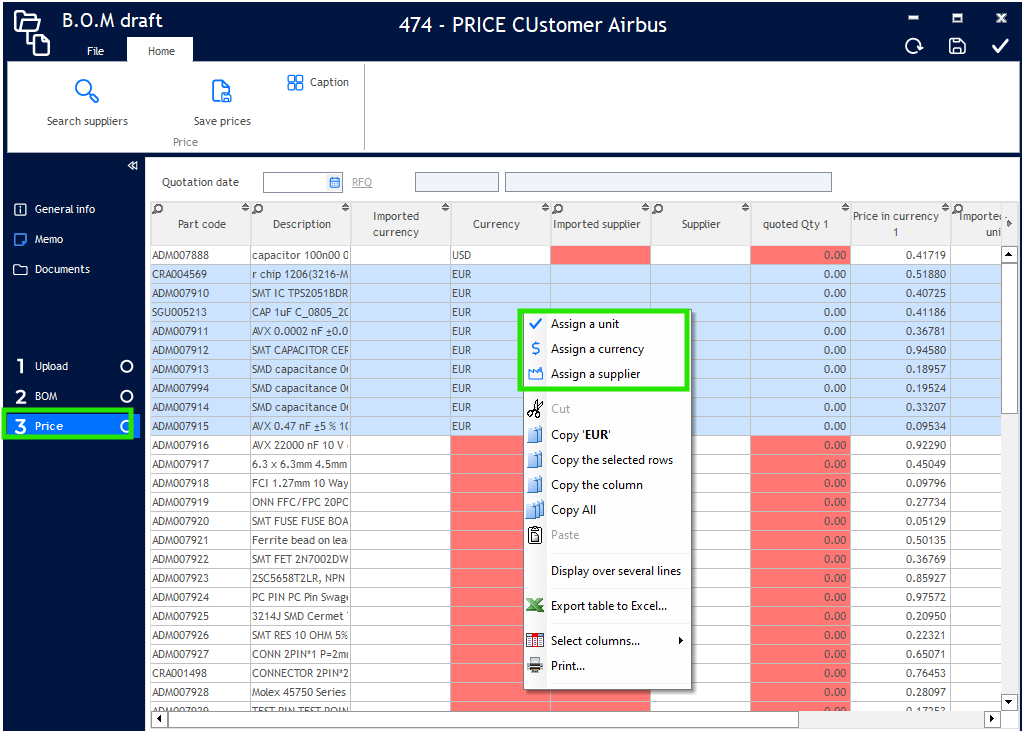Confirm with the checkmark validate icon
Screen dimensions: 1022x731
click(999, 46)
